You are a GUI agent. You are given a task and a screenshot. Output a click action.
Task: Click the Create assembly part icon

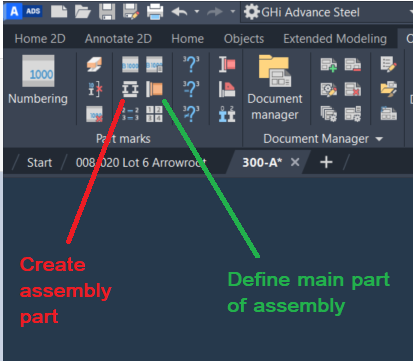(130, 89)
